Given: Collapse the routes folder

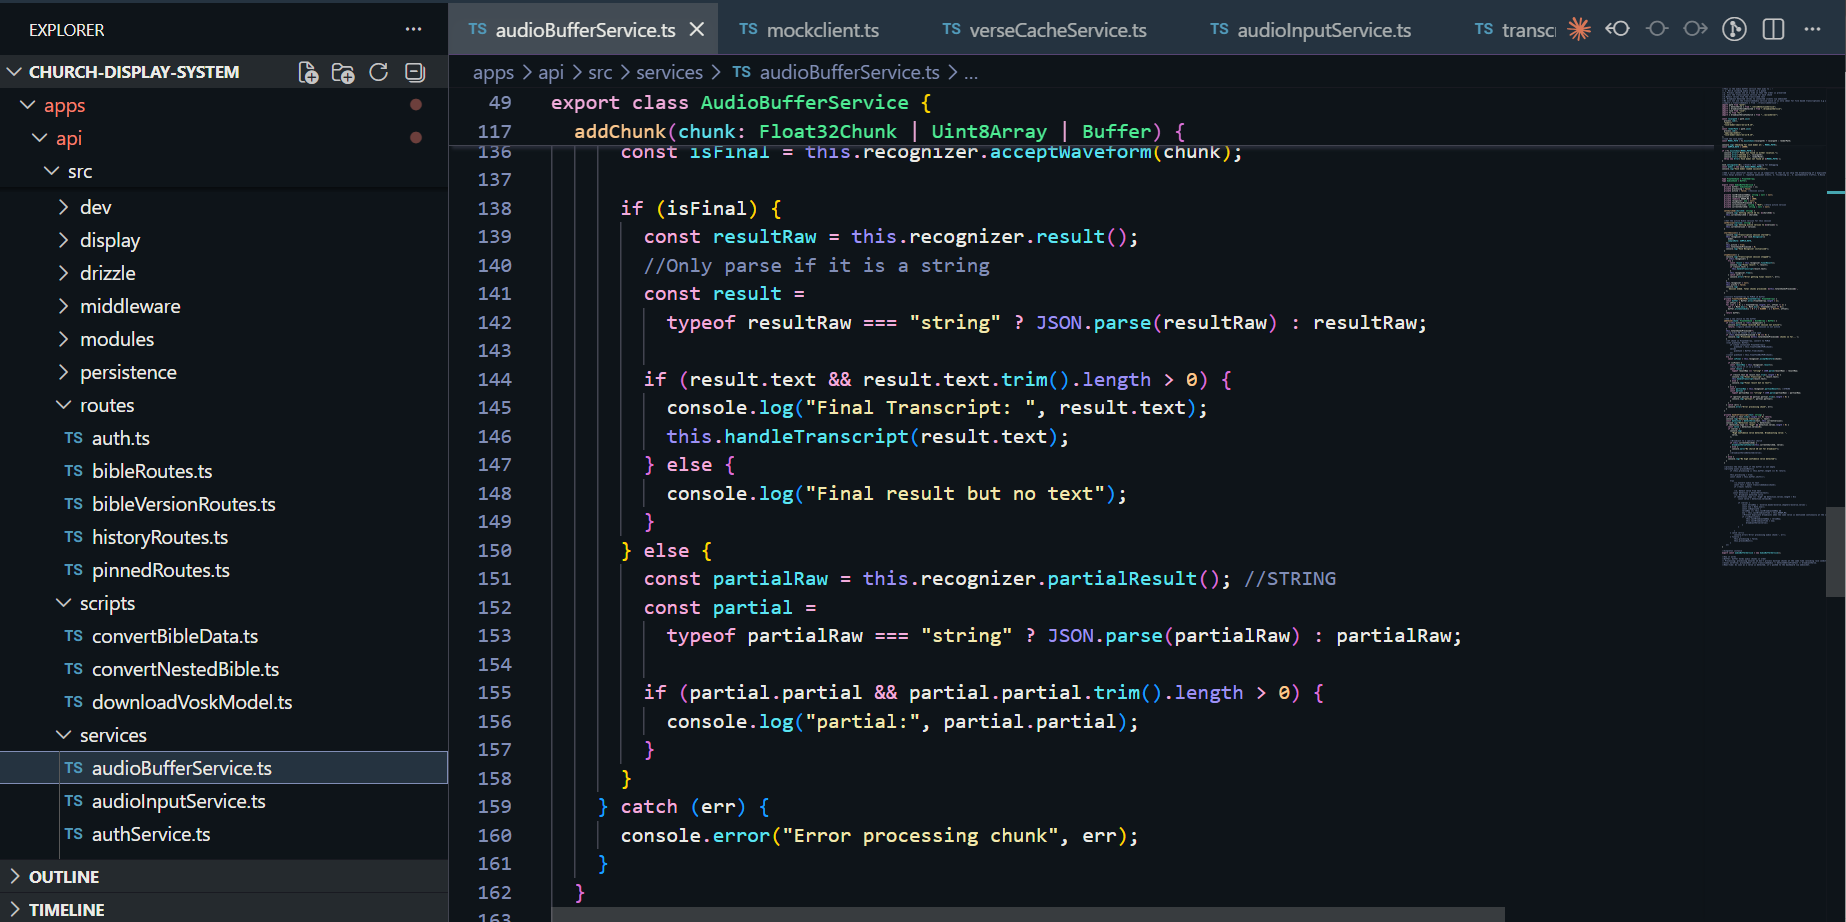Looking at the screenshot, I should coord(106,405).
